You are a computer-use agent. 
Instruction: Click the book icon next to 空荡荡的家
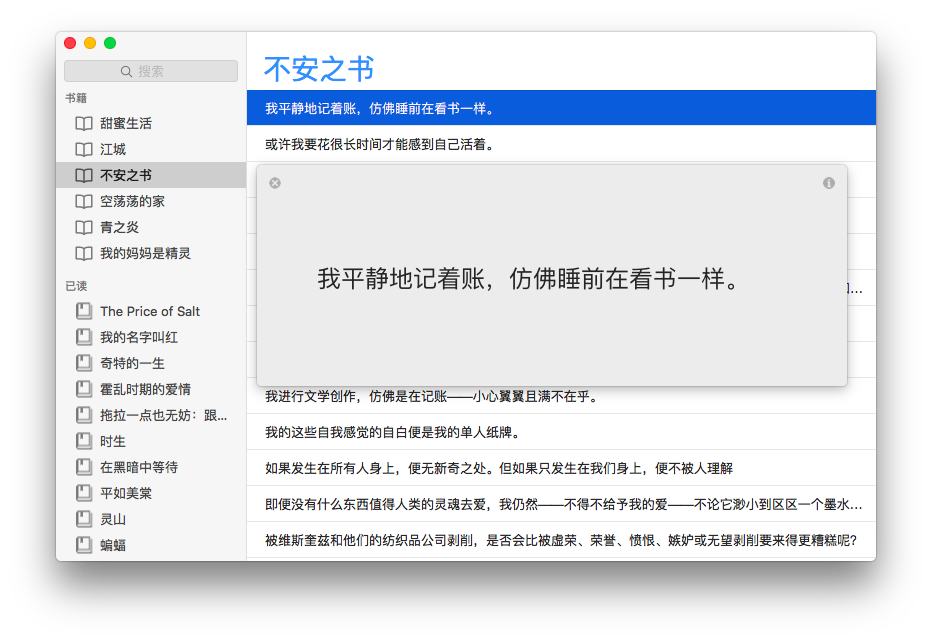[x=84, y=202]
